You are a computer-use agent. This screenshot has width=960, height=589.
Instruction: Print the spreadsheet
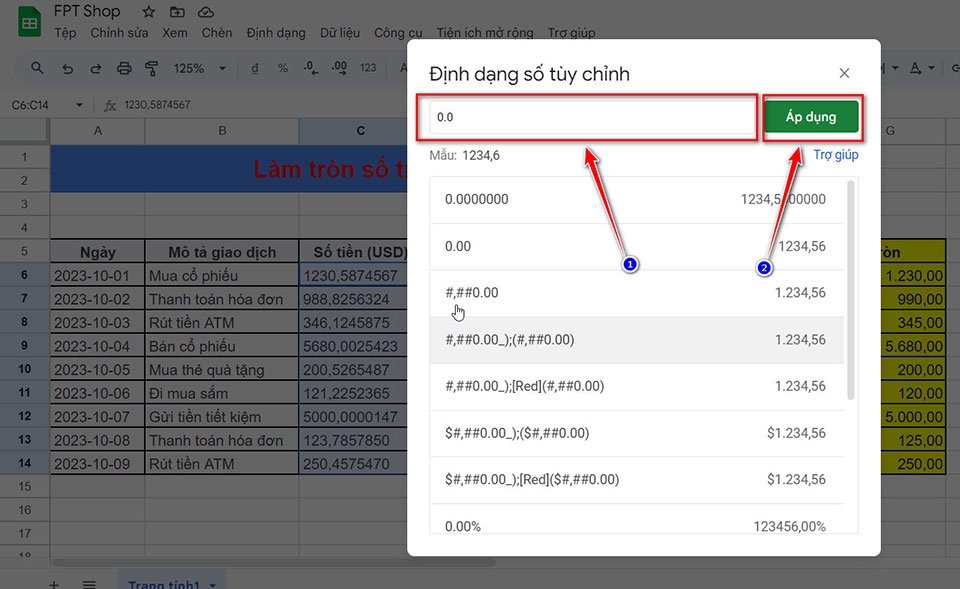pos(124,68)
